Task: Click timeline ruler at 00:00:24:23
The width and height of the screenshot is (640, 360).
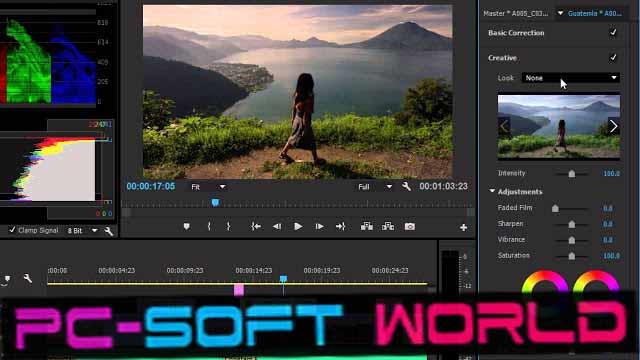Action: pos(390,270)
